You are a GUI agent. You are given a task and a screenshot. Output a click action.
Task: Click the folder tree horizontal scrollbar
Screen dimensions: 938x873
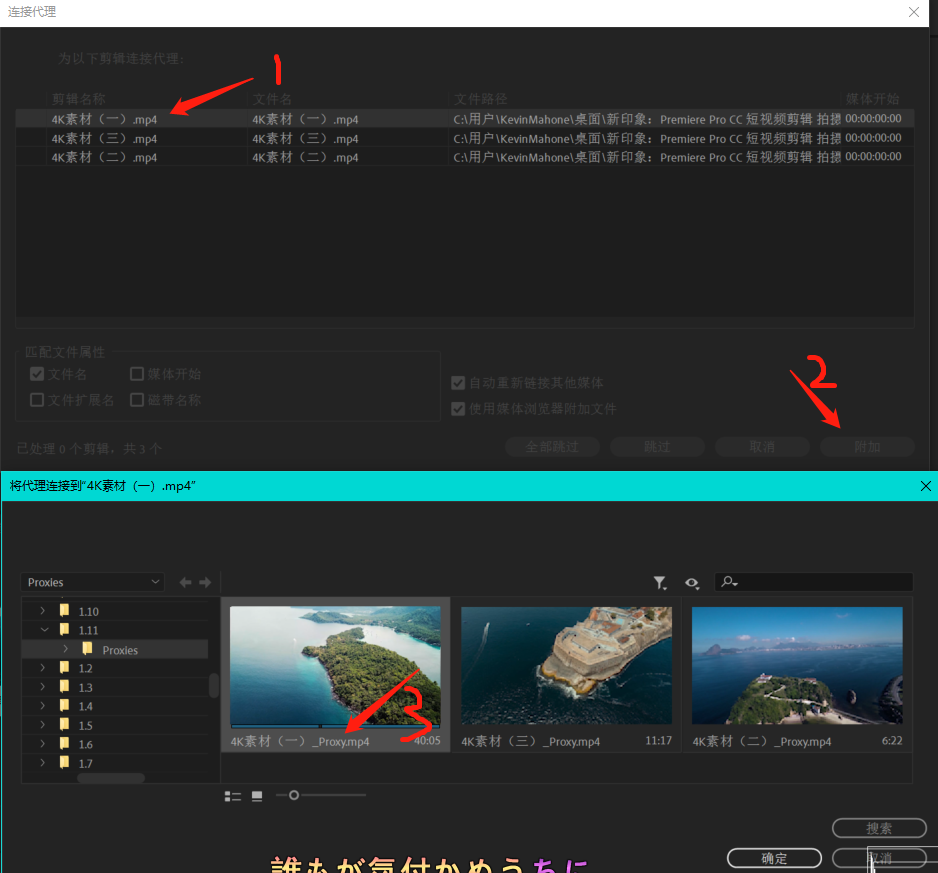111,778
